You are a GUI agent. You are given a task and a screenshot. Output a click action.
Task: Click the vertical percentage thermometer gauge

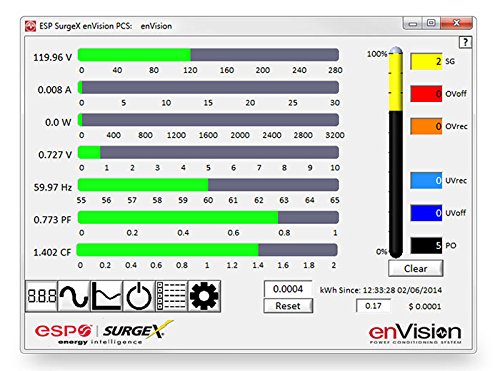click(x=396, y=152)
